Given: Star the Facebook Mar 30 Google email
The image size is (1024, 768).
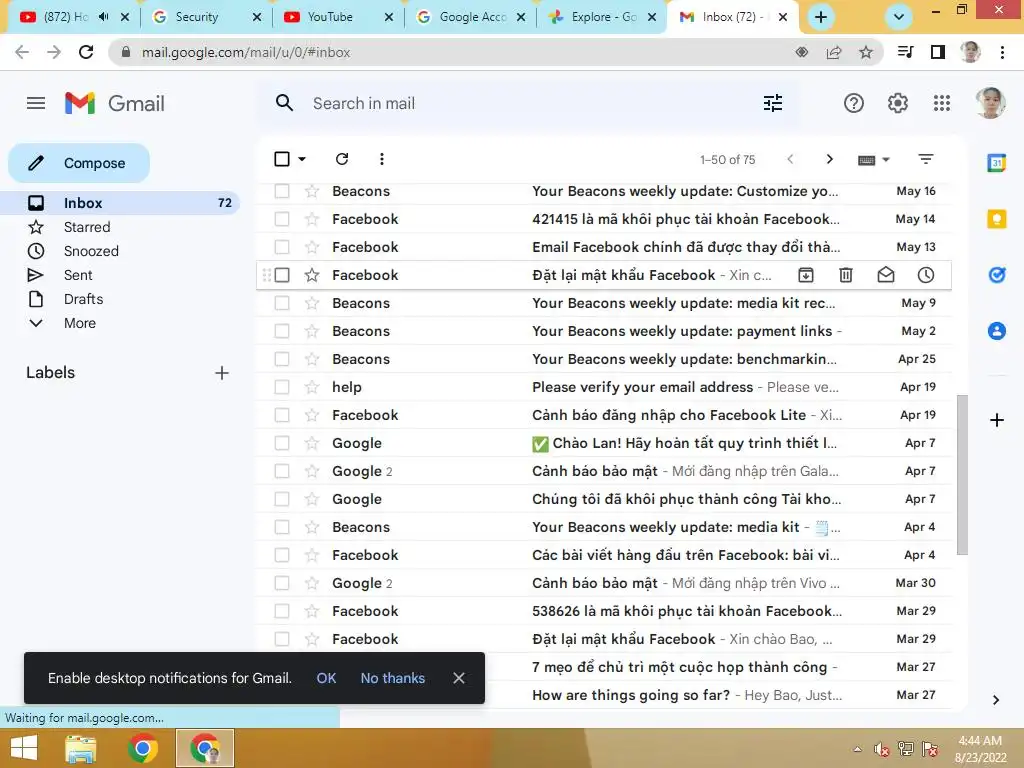Looking at the screenshot, I should 312,583.
